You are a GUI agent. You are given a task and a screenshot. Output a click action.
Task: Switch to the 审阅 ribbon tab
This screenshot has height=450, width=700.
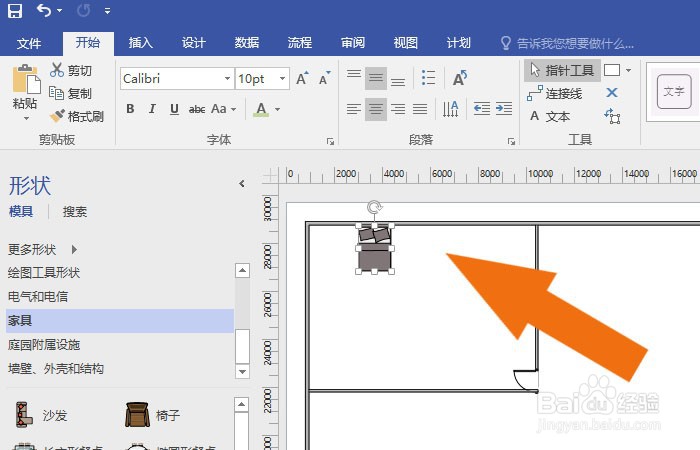coord(353,43)
